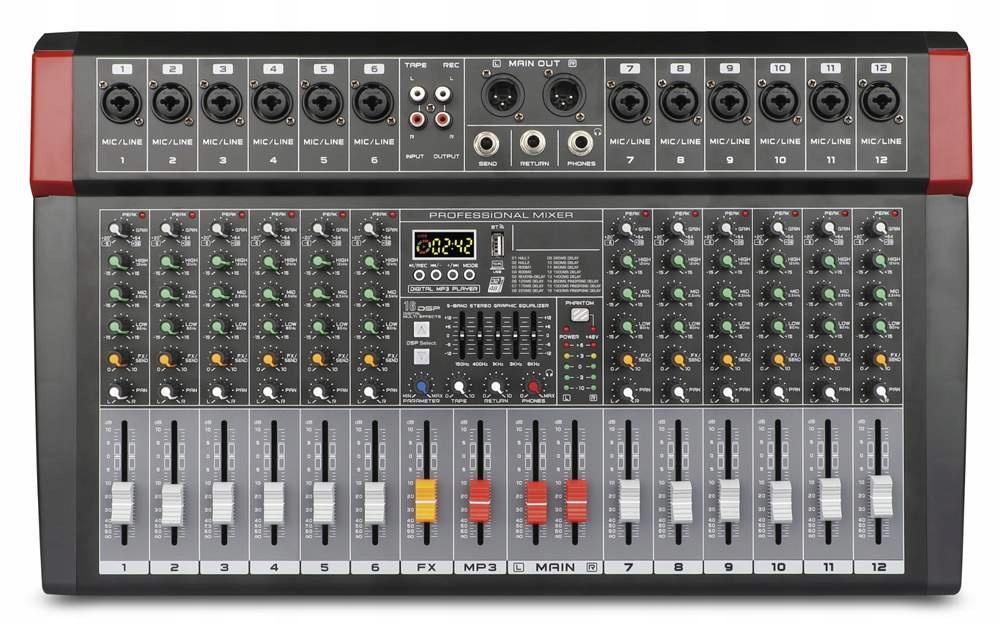This screenshot has height=624, width=1000.
Task: Move the 1kHz graphic equalizer slider
Action: [x=496, y=335]
